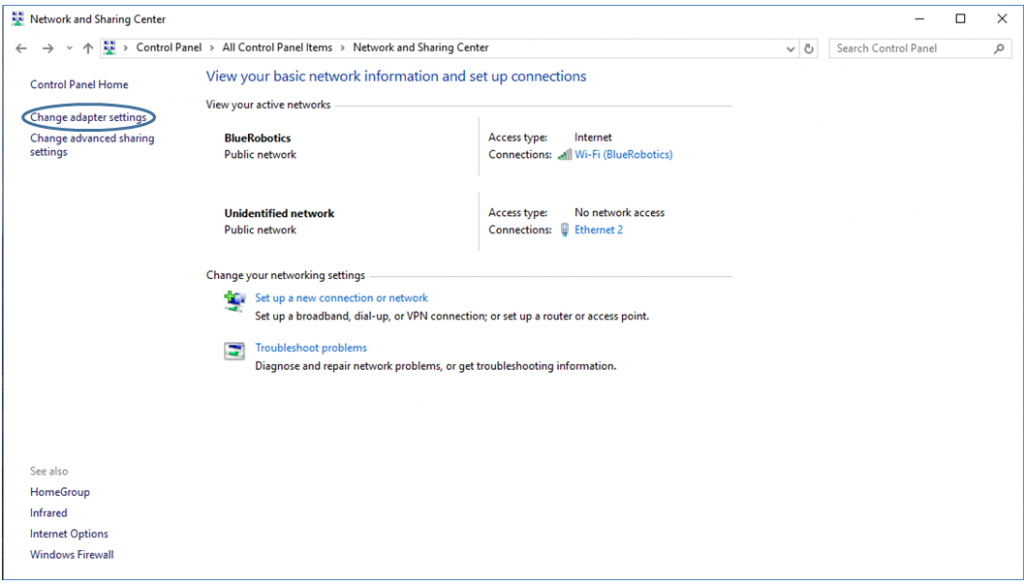This screenshot has height=585, width=1024.
Task: Open Change adapter settings
Action: point(88,117)
